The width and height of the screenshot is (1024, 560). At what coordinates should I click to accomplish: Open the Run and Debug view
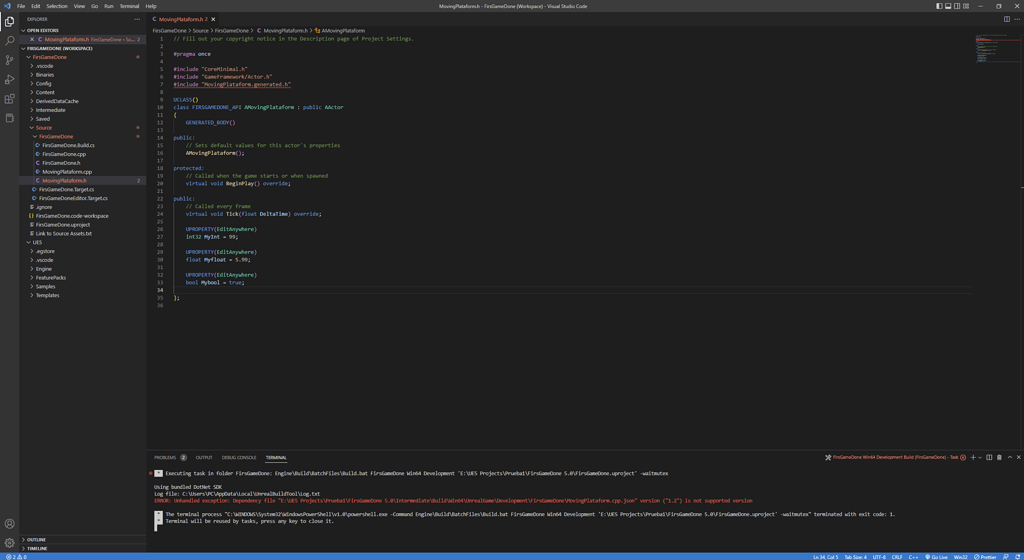[9, 80]
